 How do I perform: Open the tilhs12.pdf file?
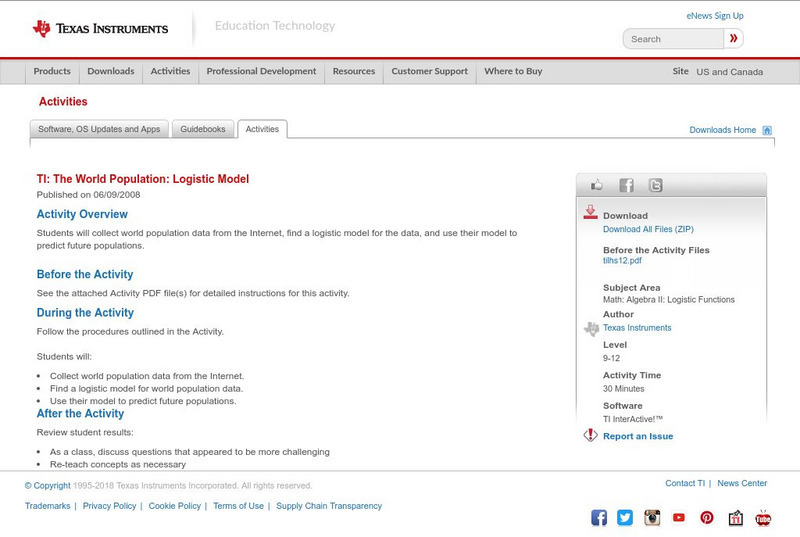point(622,261)
